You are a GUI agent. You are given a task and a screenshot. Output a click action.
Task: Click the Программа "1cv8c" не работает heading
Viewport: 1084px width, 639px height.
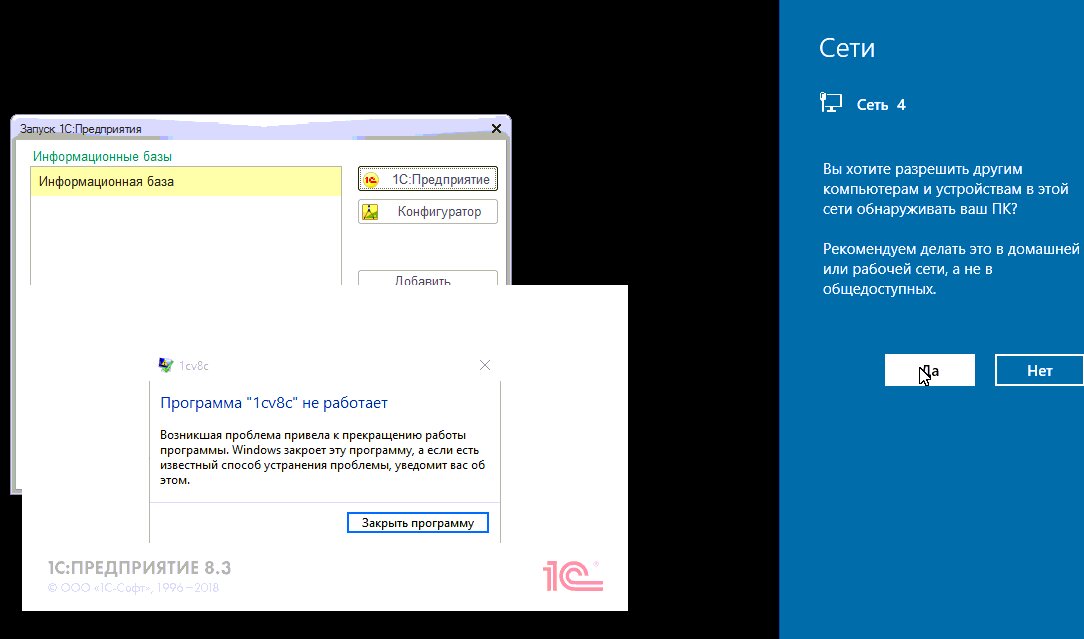point(274,402)
